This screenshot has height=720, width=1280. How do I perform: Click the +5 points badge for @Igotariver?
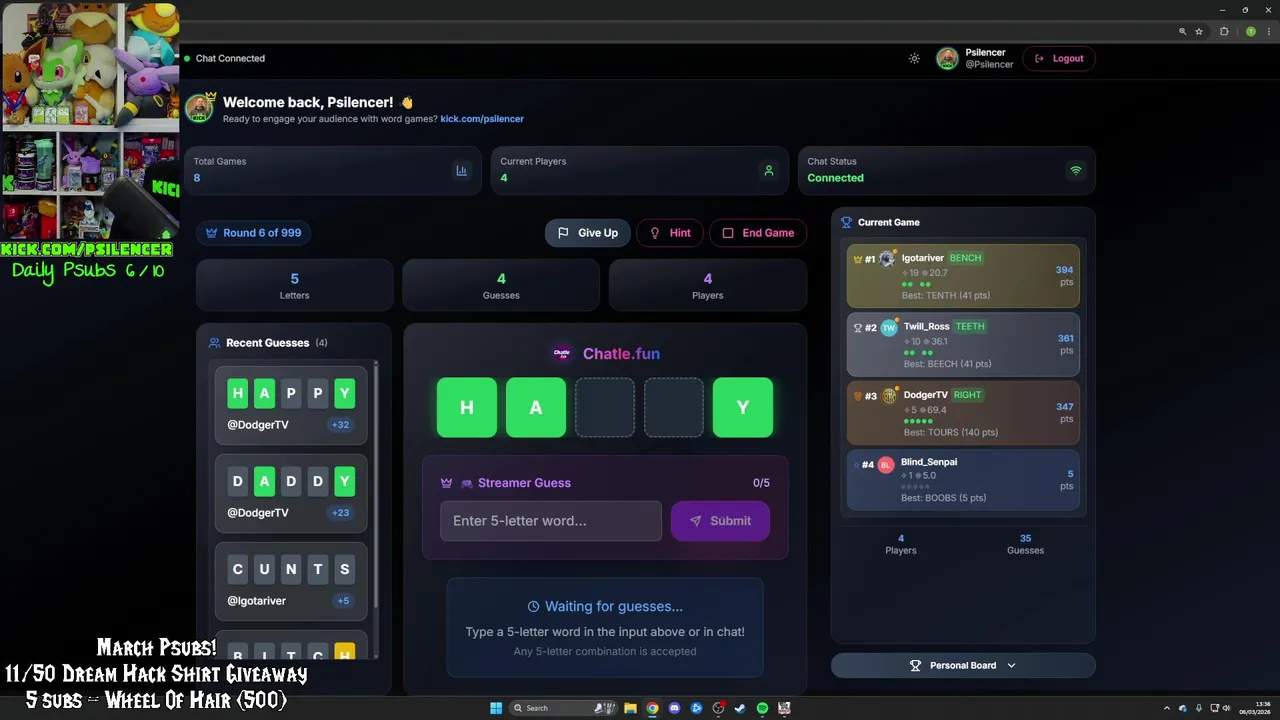[343, 601]
